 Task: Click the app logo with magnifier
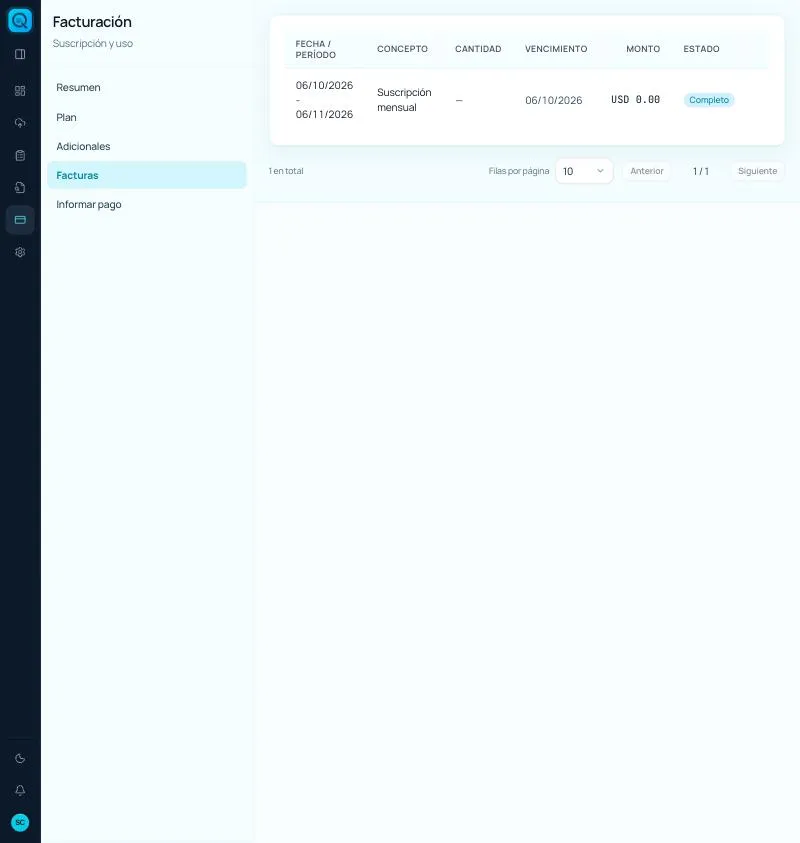click(x=20, y=20)
